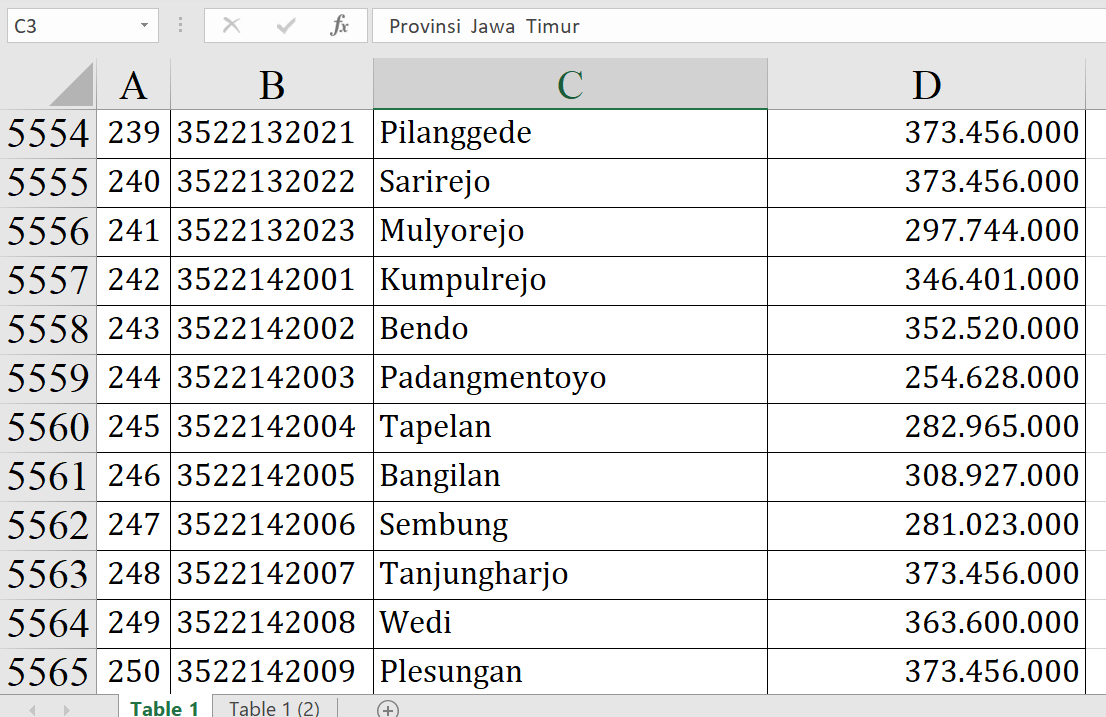Select the cell containing Padangmentoyo
1106x717 pixels.
click(570, 378)
